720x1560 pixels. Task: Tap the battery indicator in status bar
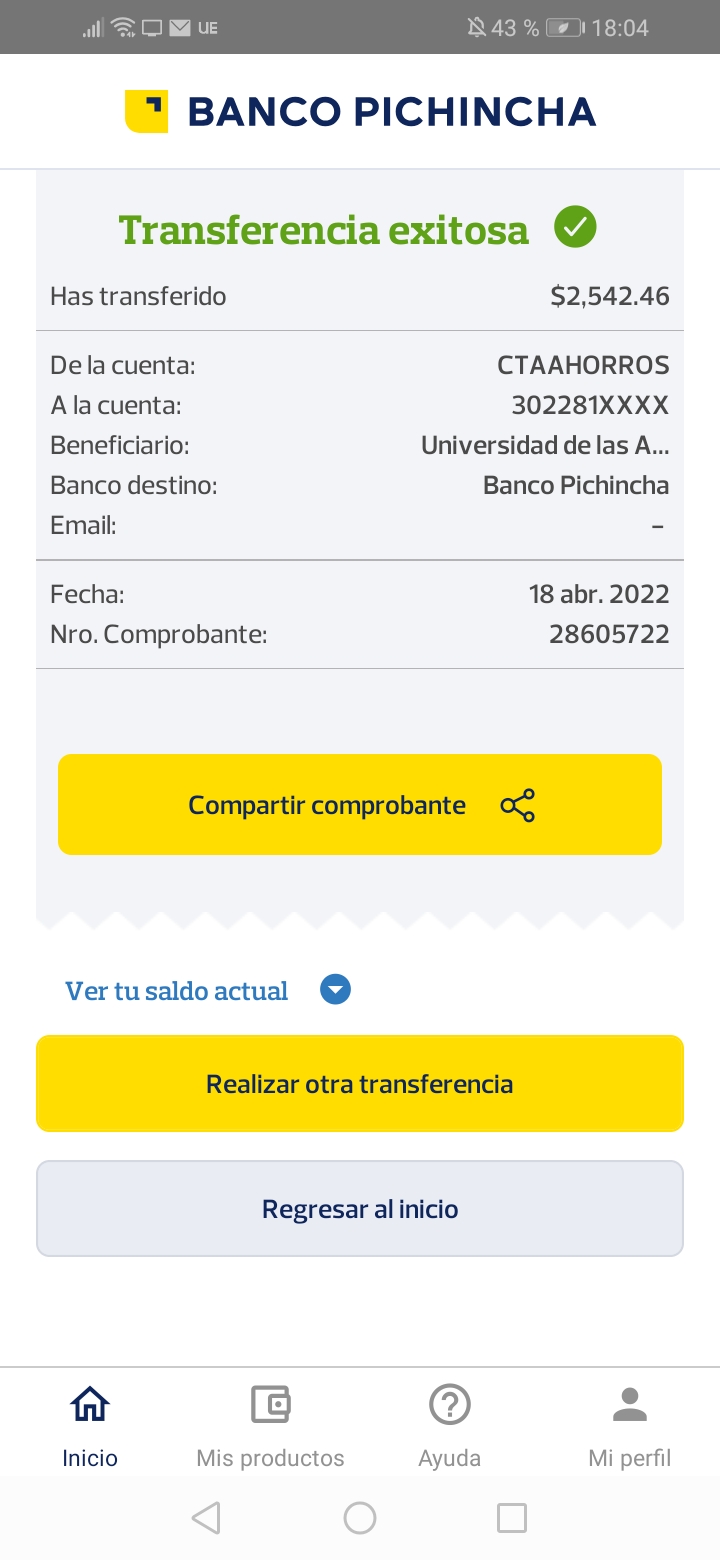point(565,28)
